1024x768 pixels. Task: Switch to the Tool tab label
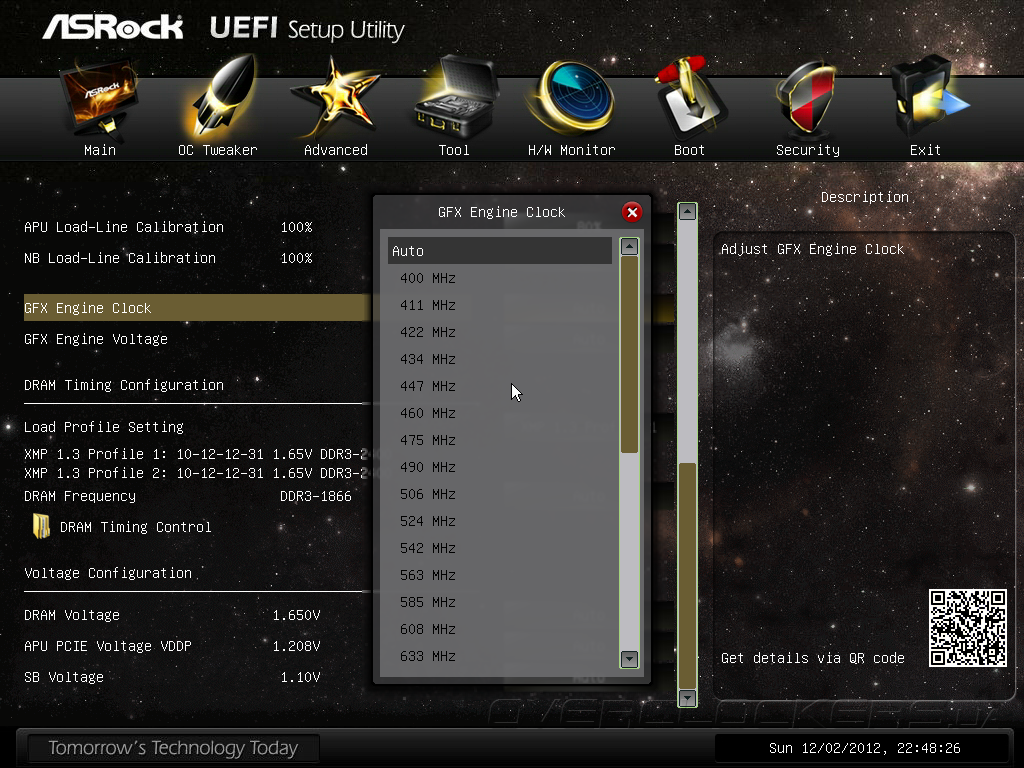(x=454, y=150)
